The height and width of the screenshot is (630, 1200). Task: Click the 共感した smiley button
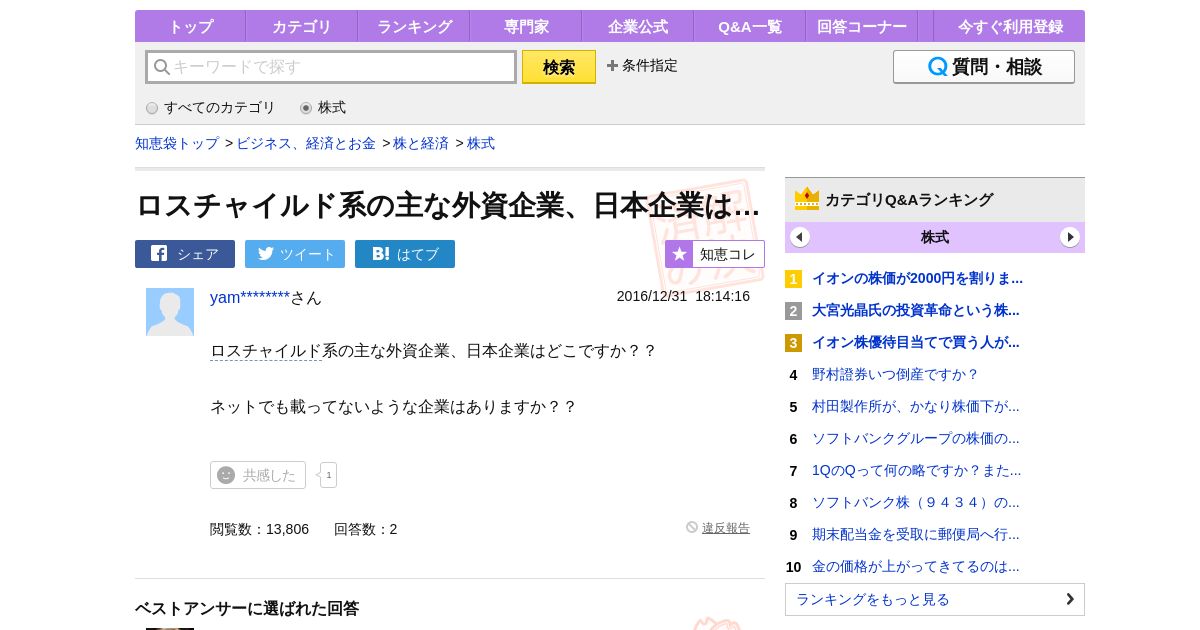258,475
